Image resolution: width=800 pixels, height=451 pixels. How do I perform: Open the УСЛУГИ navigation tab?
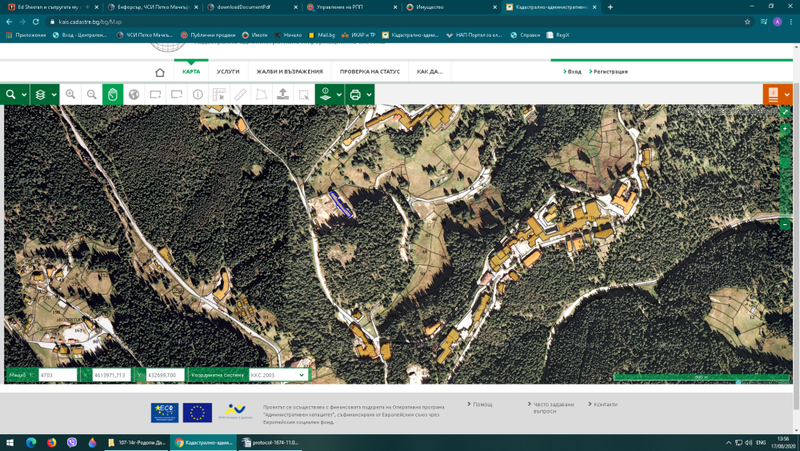pyautogui.click(x=228, y=72)
